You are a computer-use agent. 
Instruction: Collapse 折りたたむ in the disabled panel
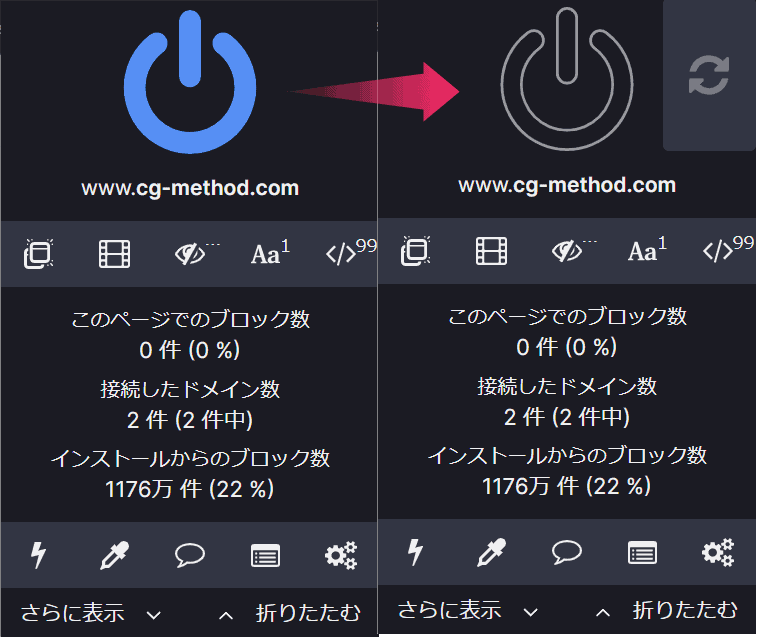point(667,610)
